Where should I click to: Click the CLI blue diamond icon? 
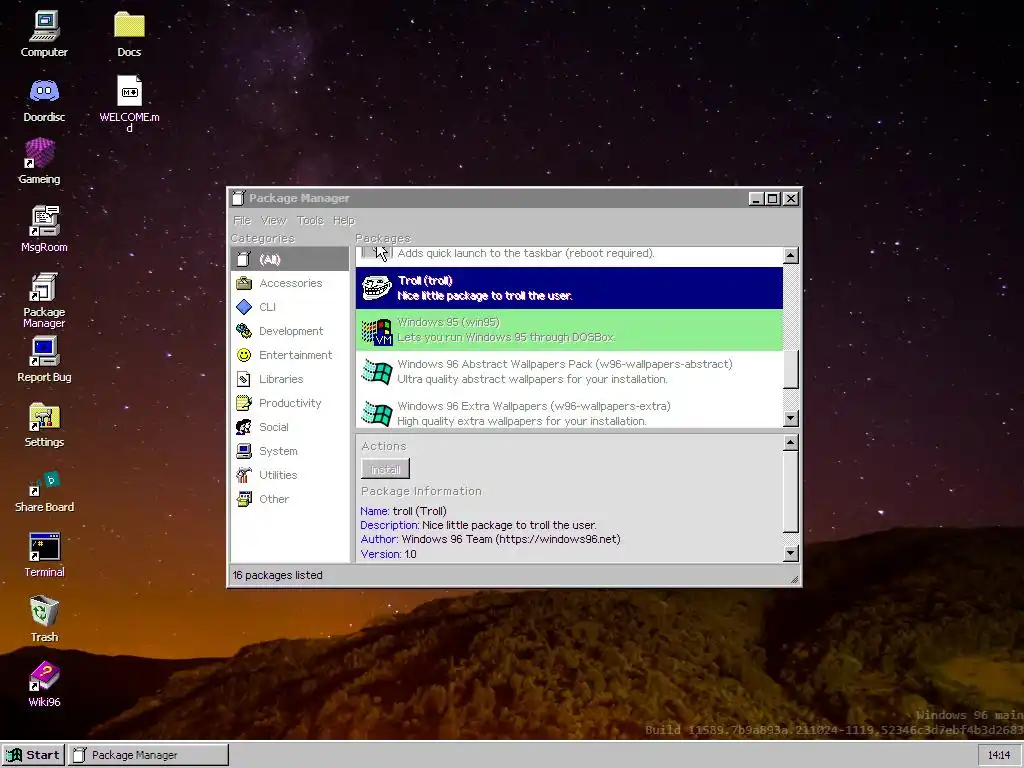coord(244,307)
